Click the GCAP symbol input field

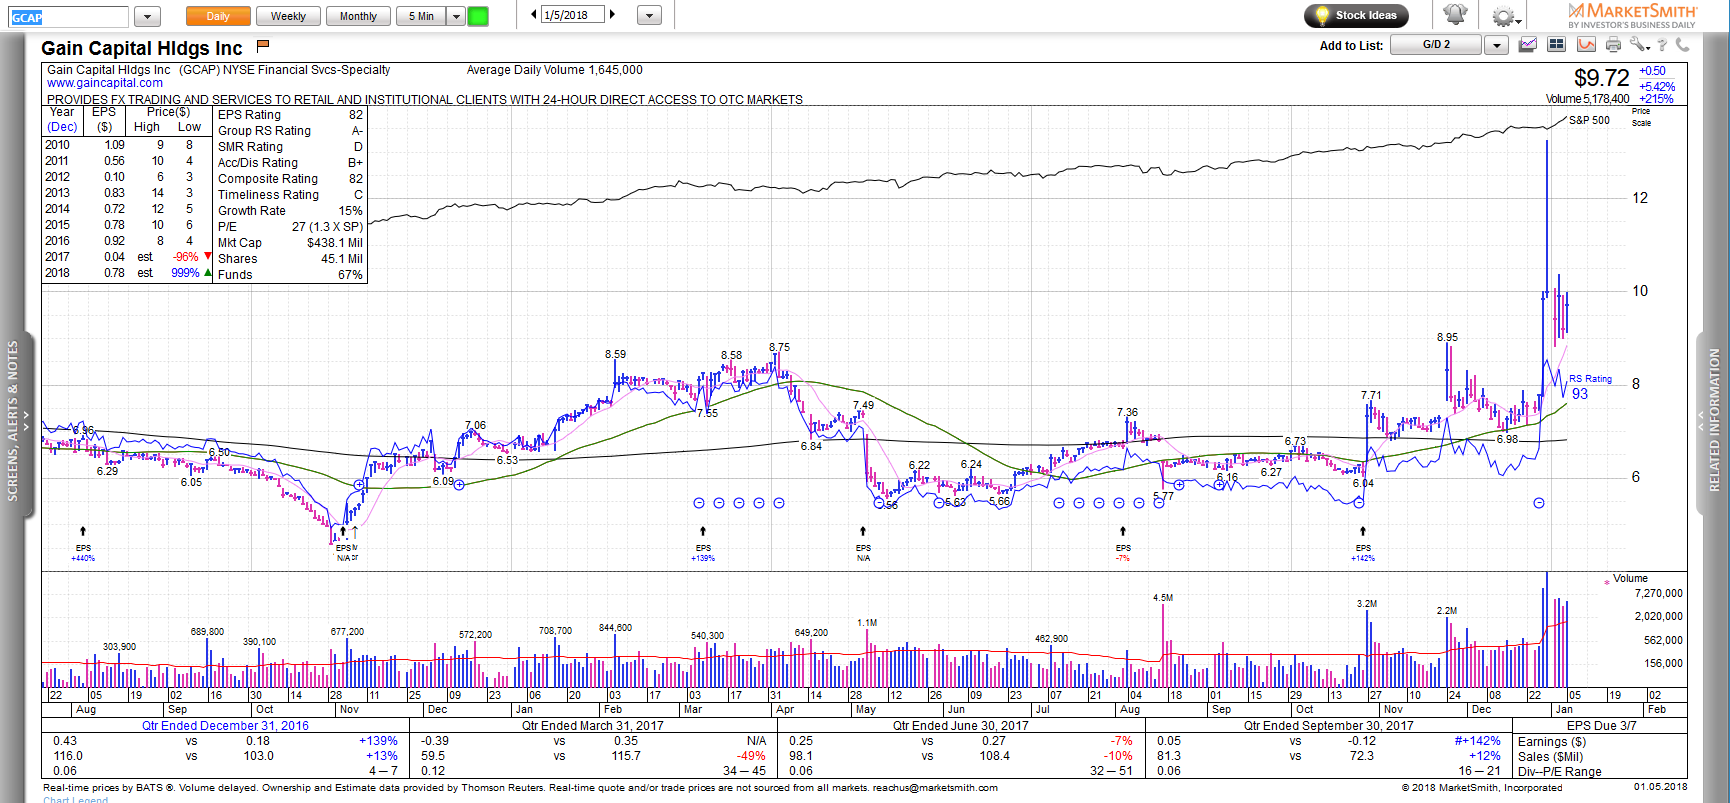pyautogui.click(x=69, y=17)
